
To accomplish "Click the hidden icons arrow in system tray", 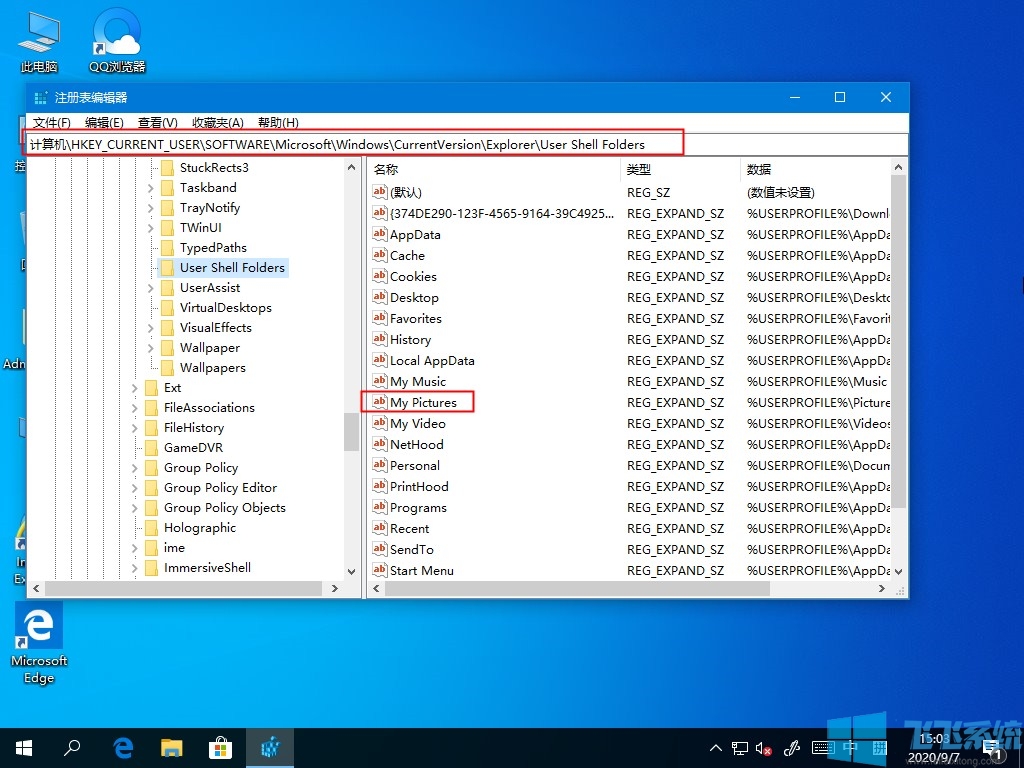I will pyautogui.click(x=715, y=747).
